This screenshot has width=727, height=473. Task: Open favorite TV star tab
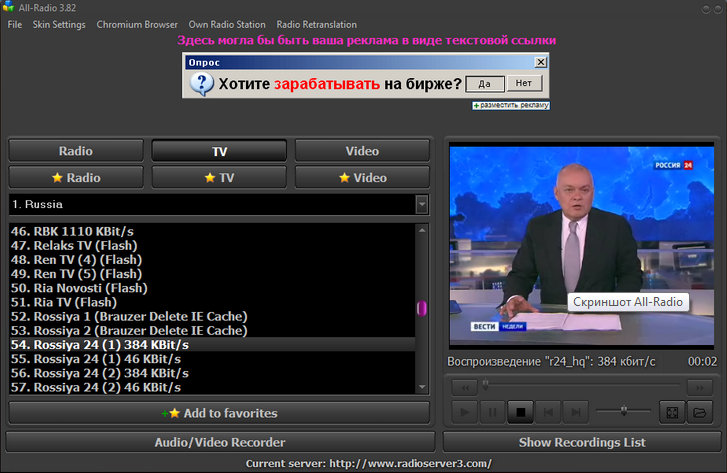click(219, 178)
